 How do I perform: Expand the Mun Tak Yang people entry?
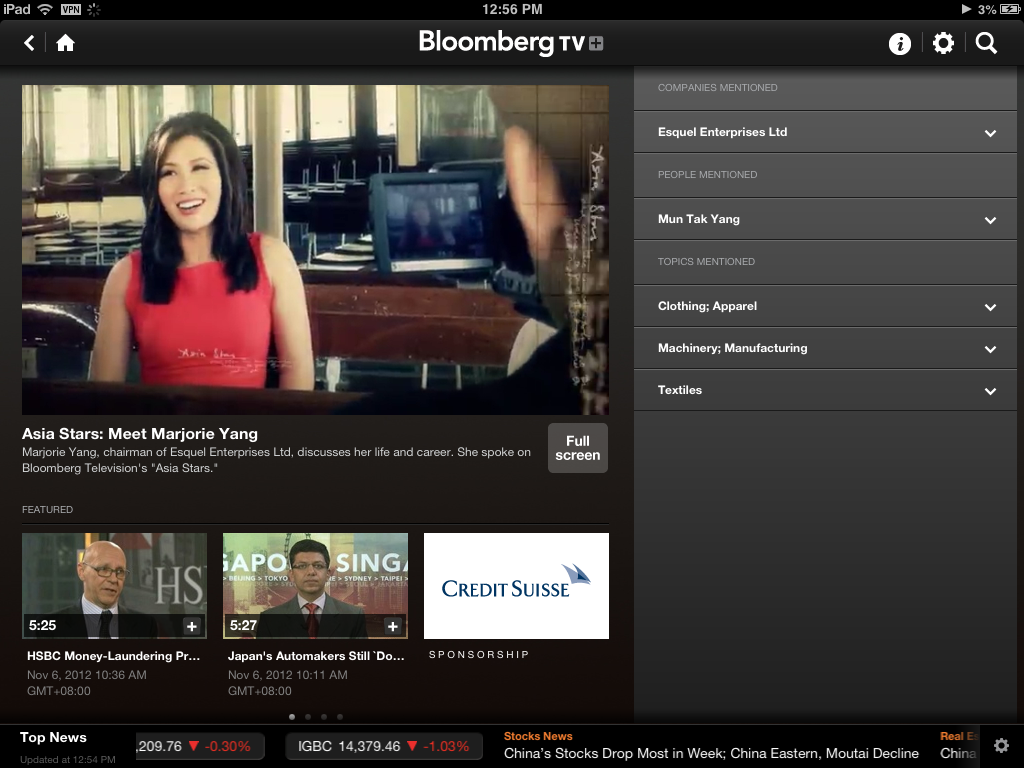click(x=824, y=218)
